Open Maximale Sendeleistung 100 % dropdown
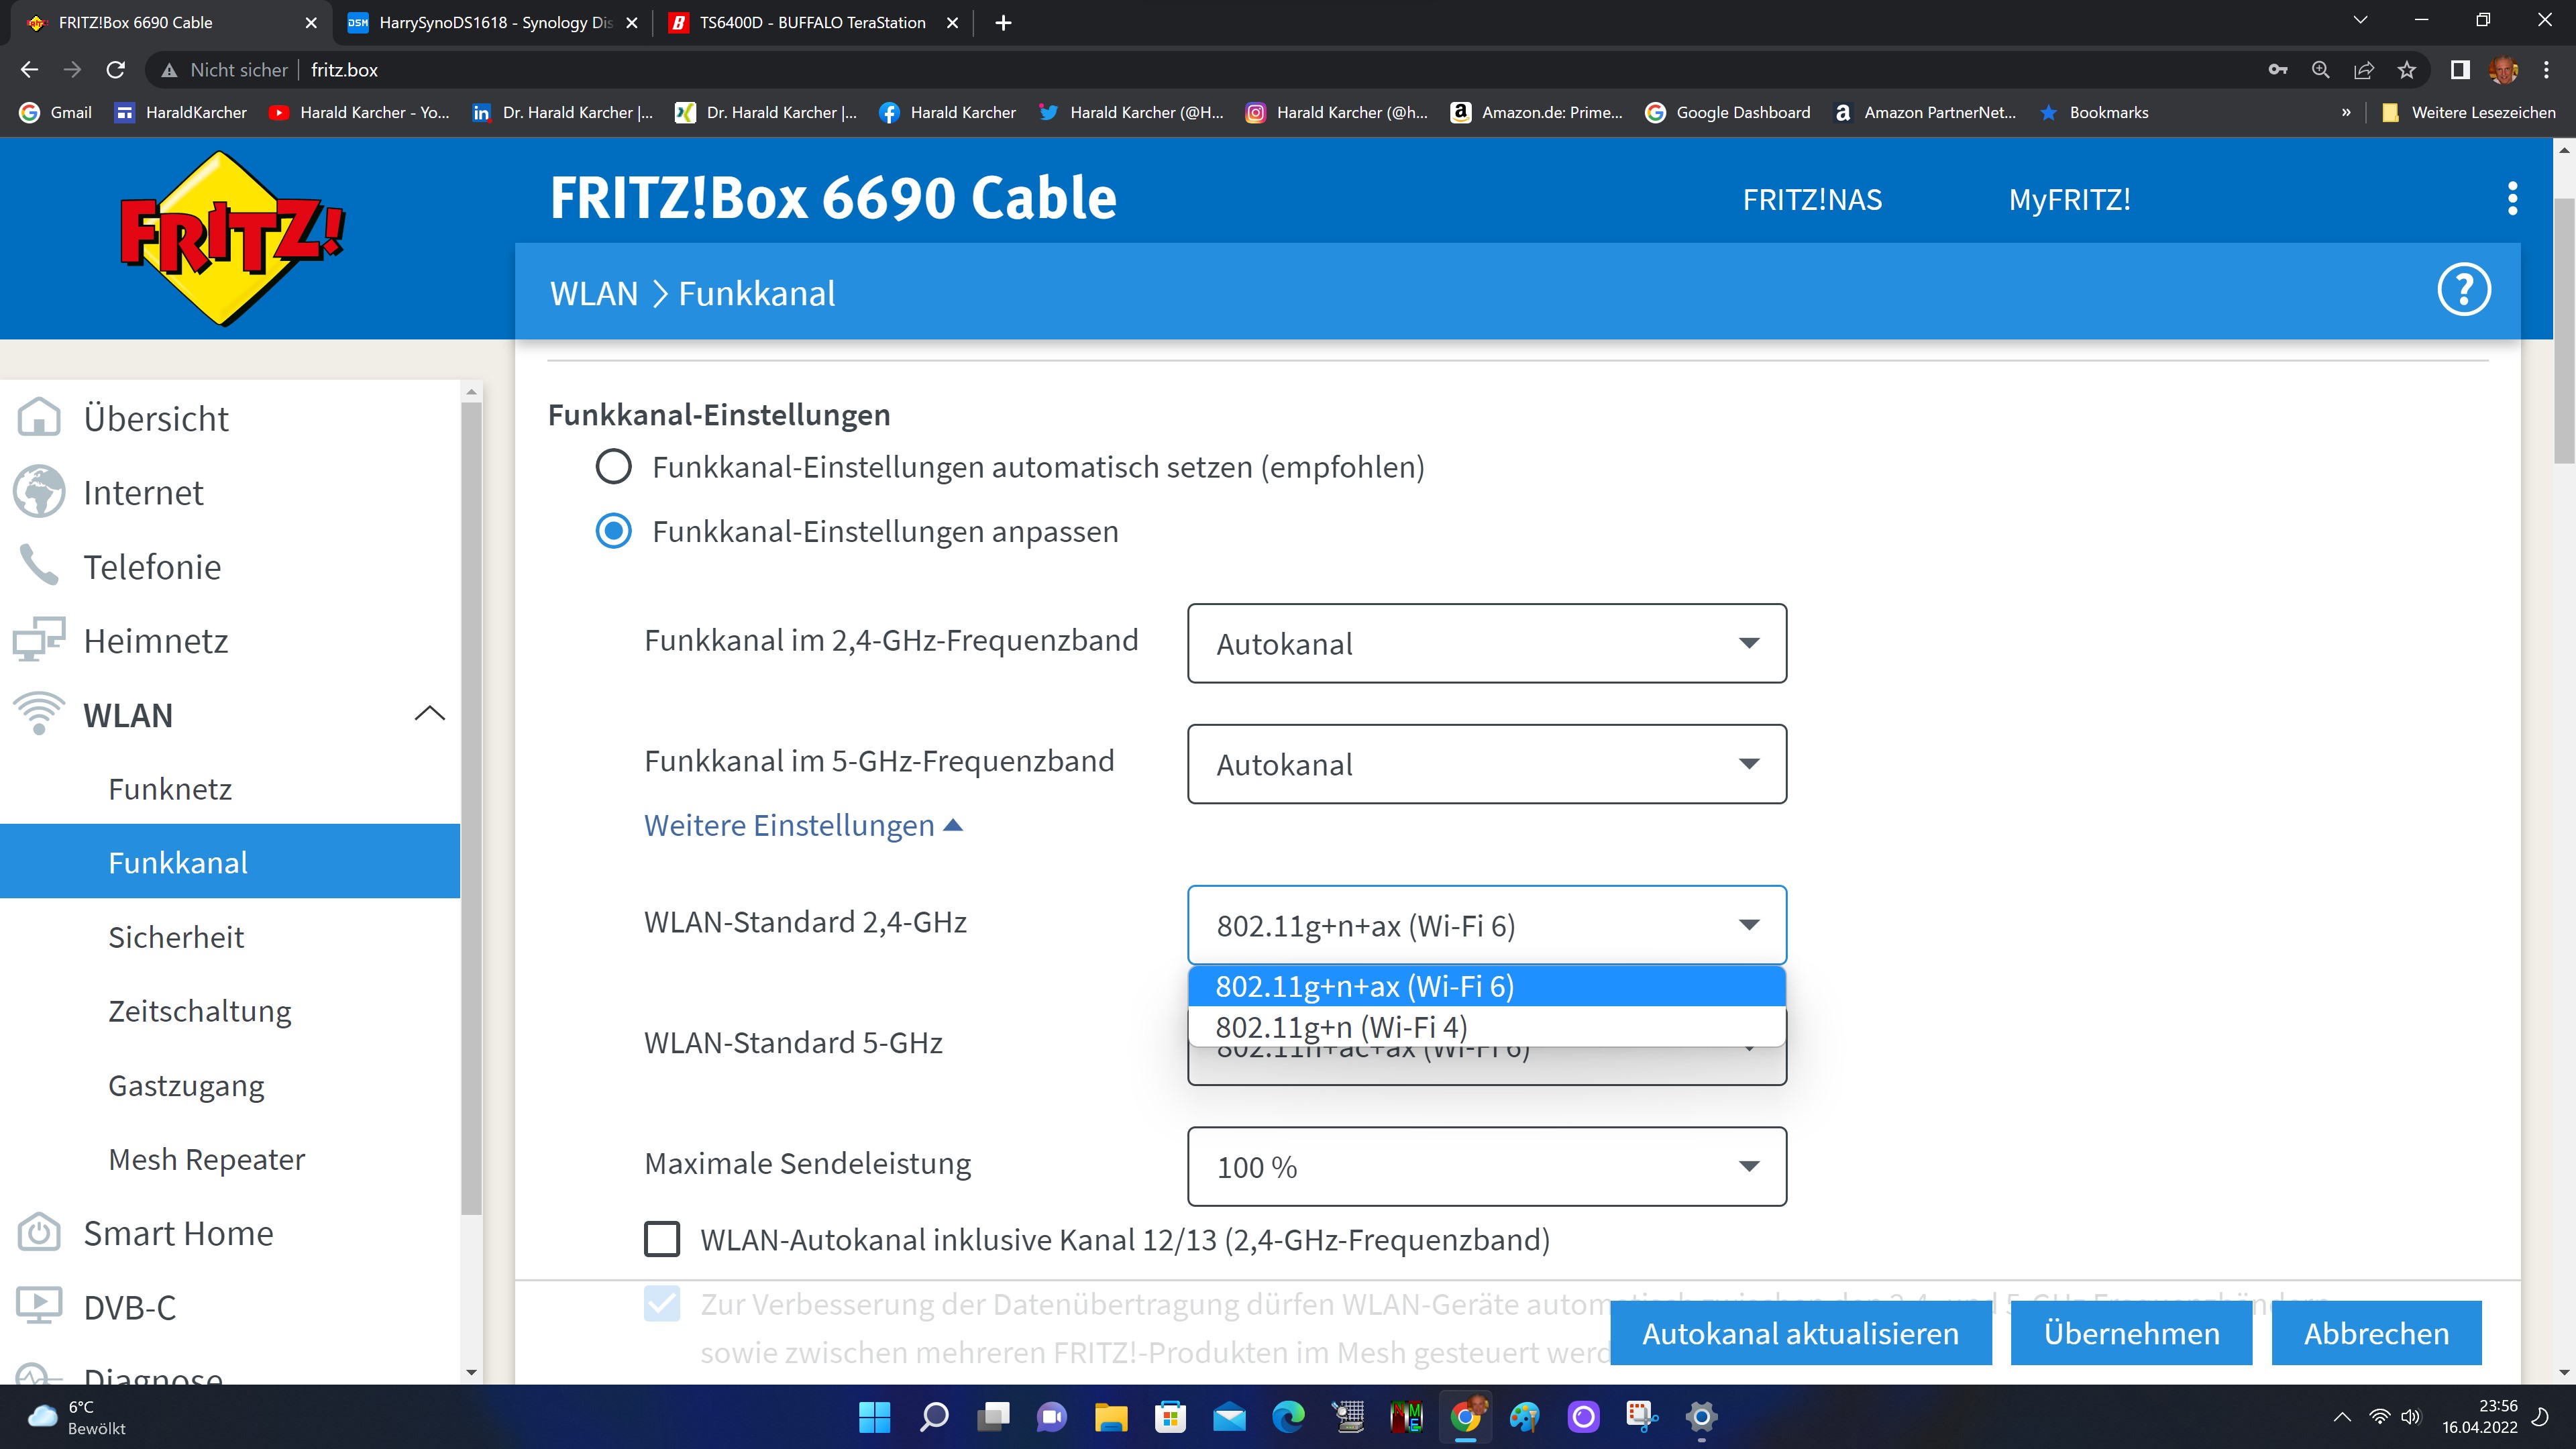This screenshot has width=2576, height=1449. point(1486,1166)
